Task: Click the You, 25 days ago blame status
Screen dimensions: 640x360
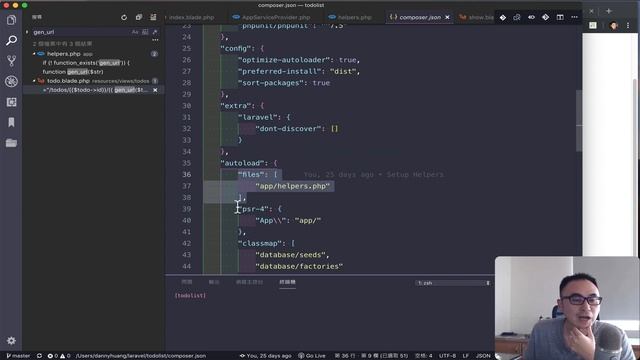Action: [x=265, y=356]
